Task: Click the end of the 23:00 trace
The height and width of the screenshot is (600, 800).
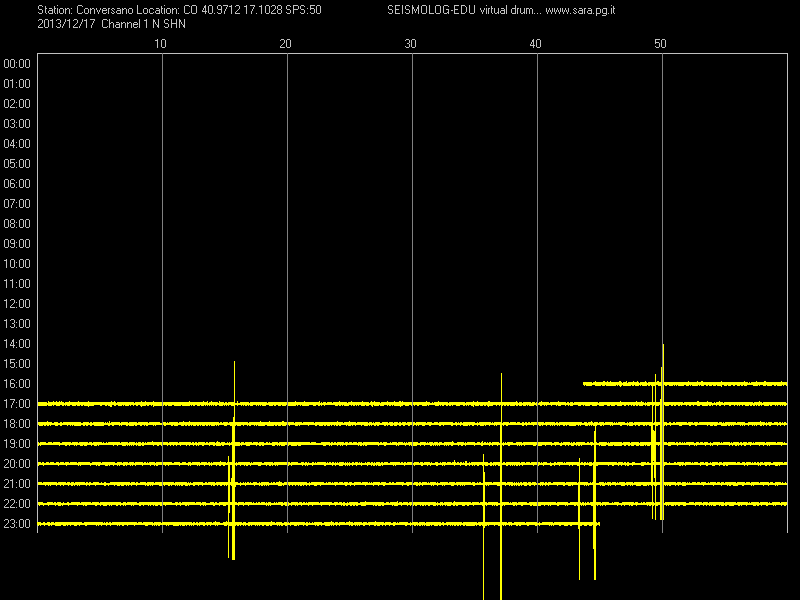Action: click(598, 523)
